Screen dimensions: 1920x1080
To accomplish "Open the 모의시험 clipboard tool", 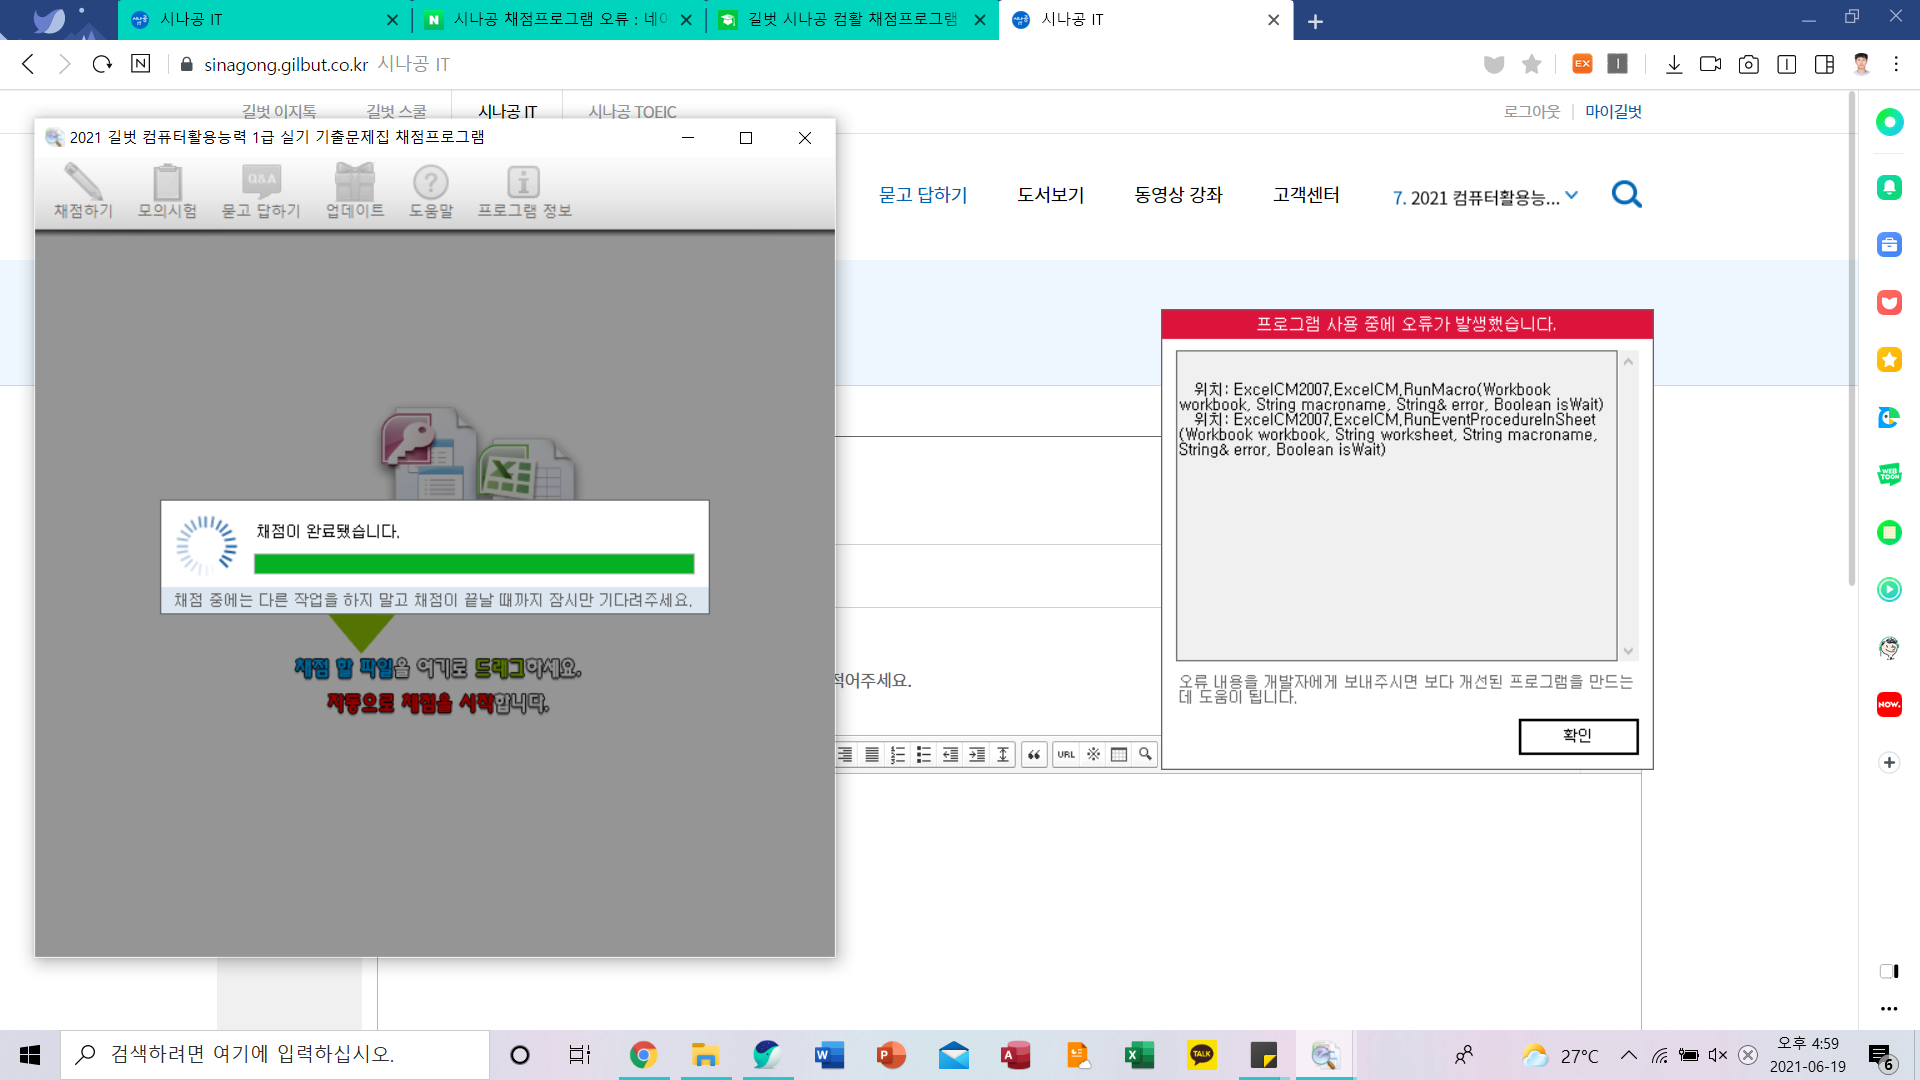I will click(167, 189).
